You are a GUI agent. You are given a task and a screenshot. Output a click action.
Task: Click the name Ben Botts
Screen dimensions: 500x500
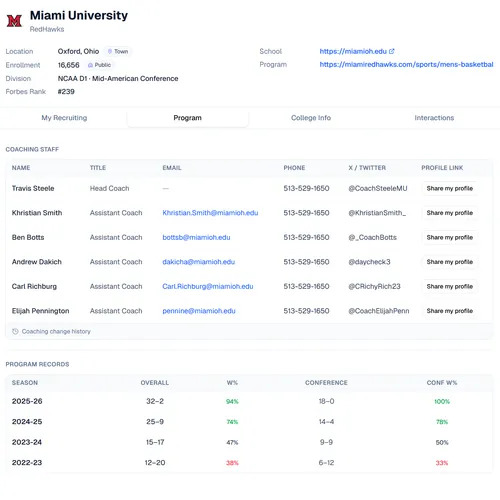pyautogui.click(x=28, y=237)
